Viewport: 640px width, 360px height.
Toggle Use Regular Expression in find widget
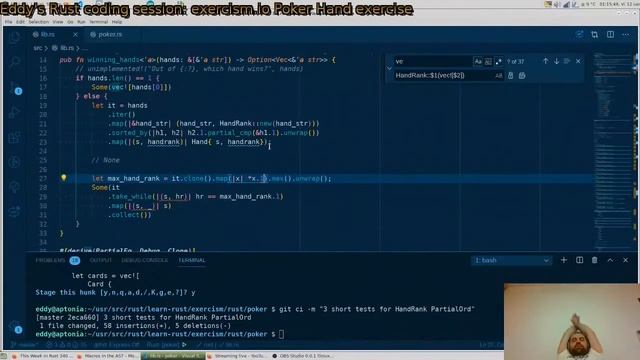(x=498, y=62)
